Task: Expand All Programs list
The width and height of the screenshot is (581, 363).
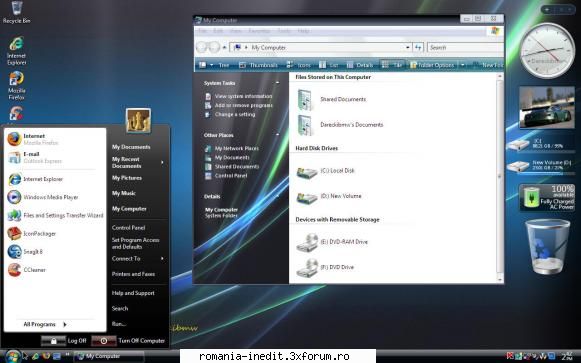Action: tap(45, 324)
